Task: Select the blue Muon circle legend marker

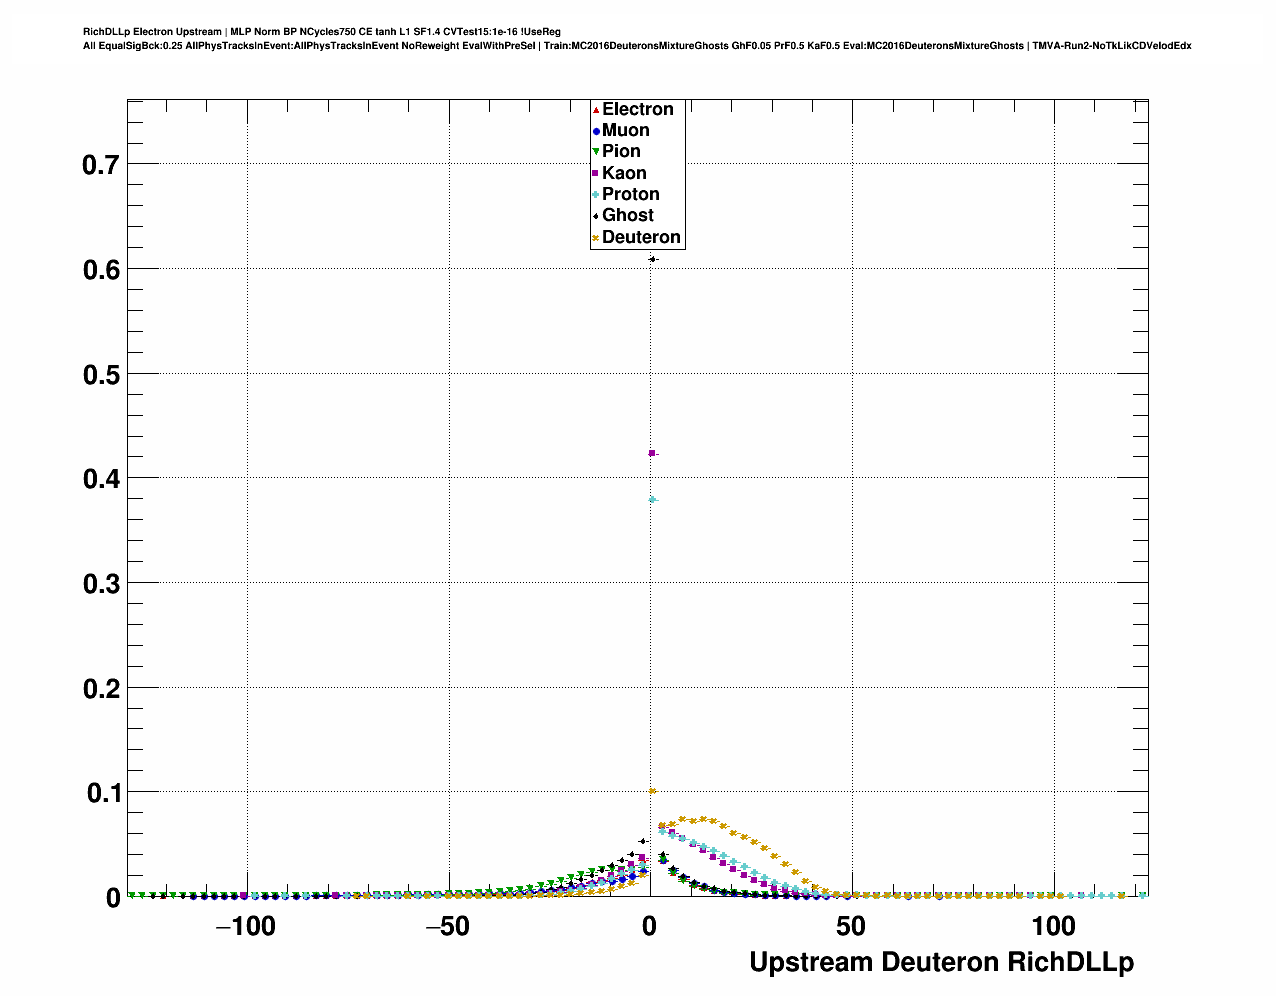Action: coord(596,131)
